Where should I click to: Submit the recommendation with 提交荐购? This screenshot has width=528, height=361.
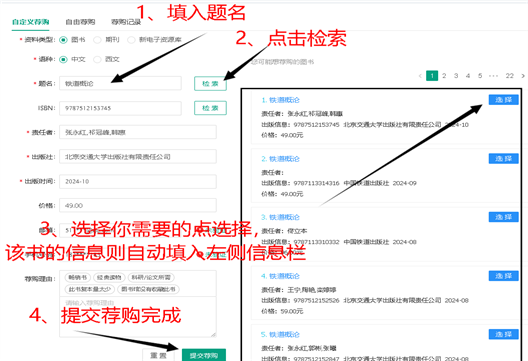(x=204, y=355)
